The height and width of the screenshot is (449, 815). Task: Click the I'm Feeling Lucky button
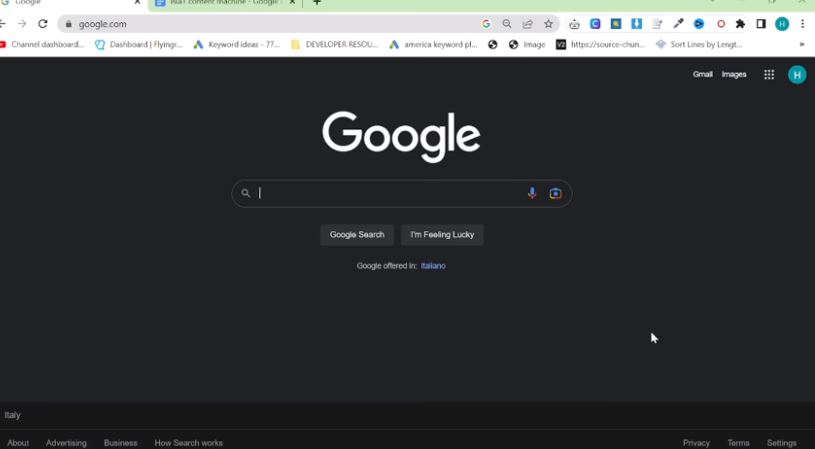[x=442, y=235]
